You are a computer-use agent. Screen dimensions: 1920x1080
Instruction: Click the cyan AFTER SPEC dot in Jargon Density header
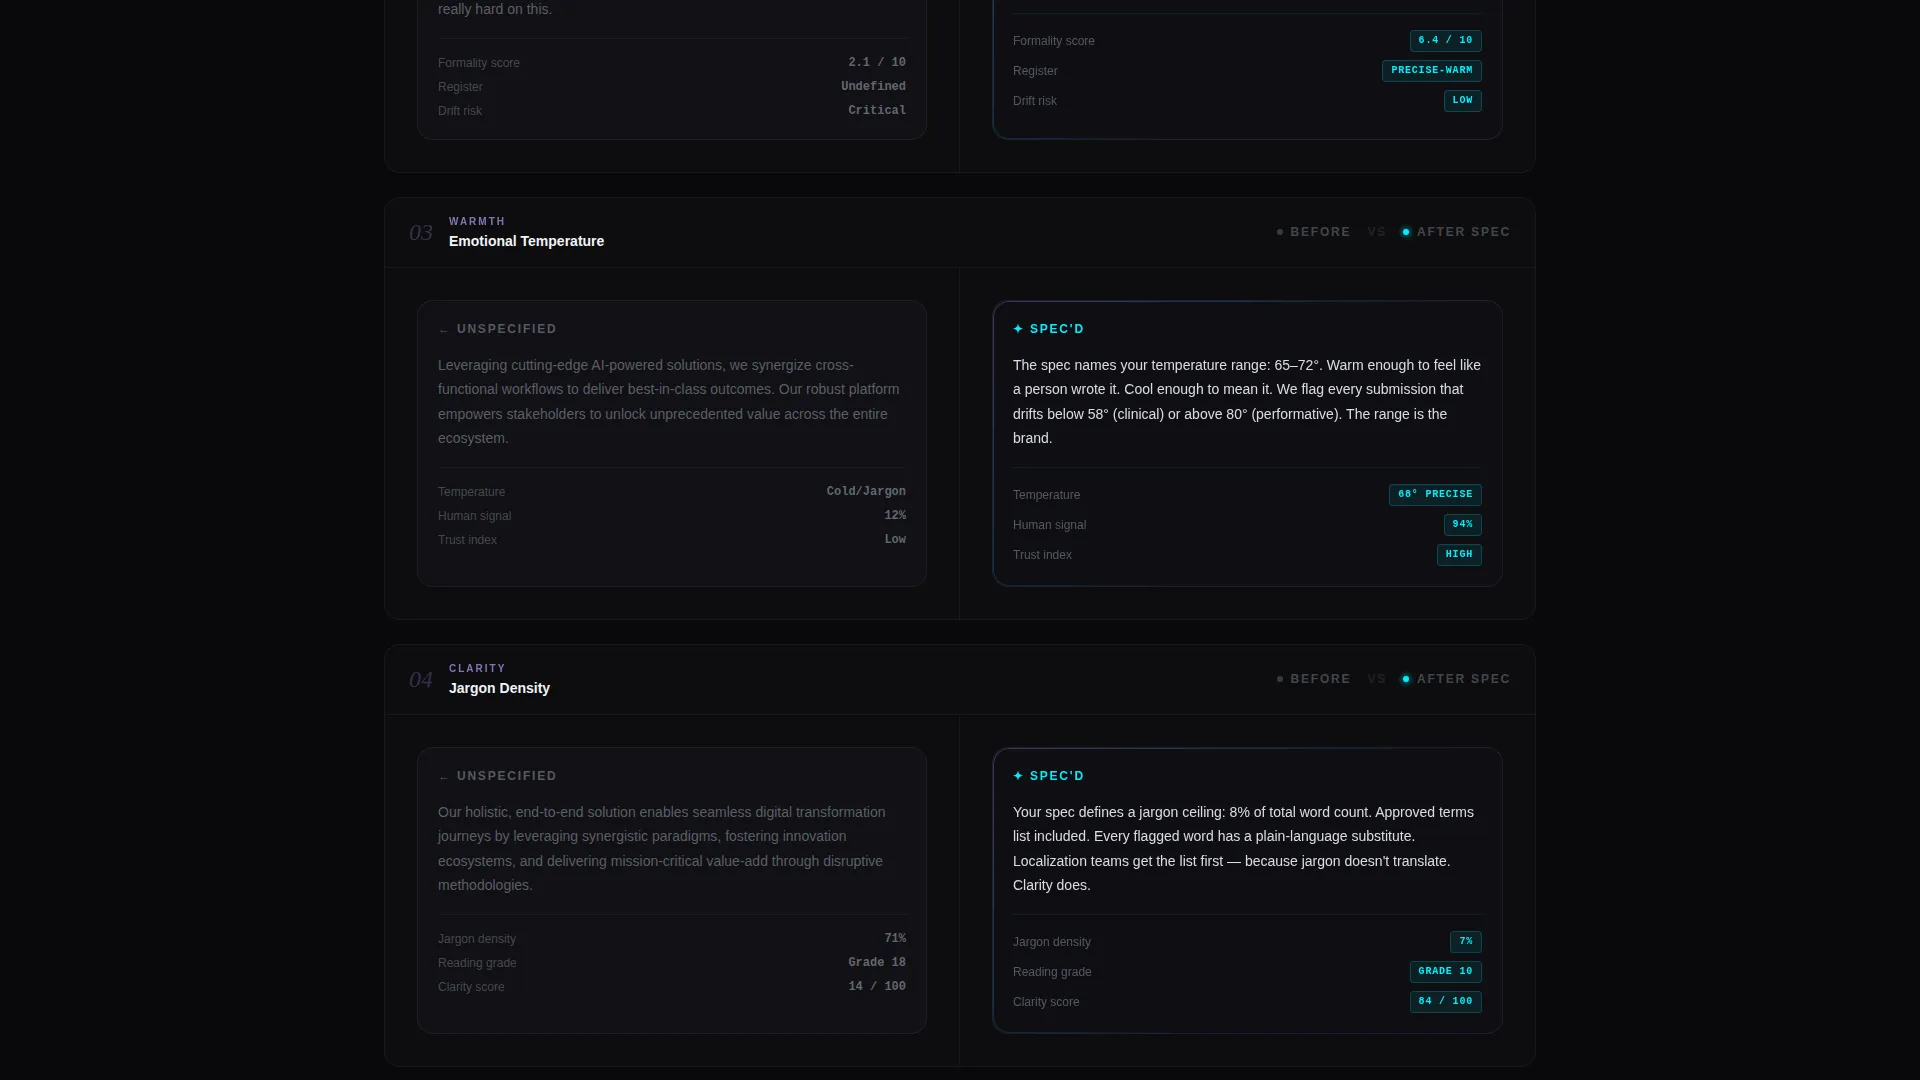pyautogui.click(x=1406, y=679)
